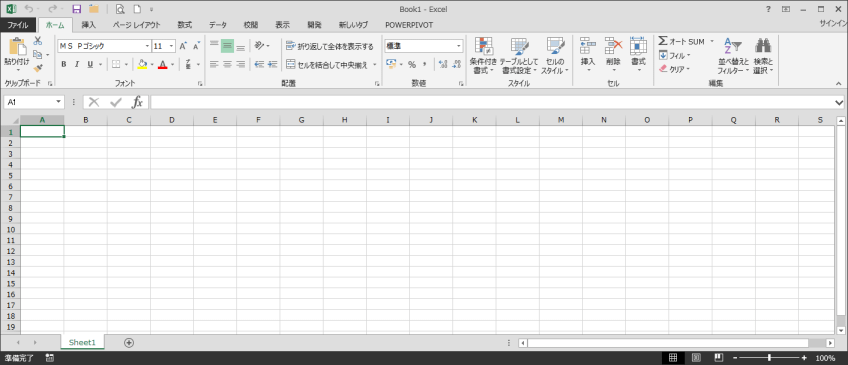Click the Borders icon

pos(116,64)
